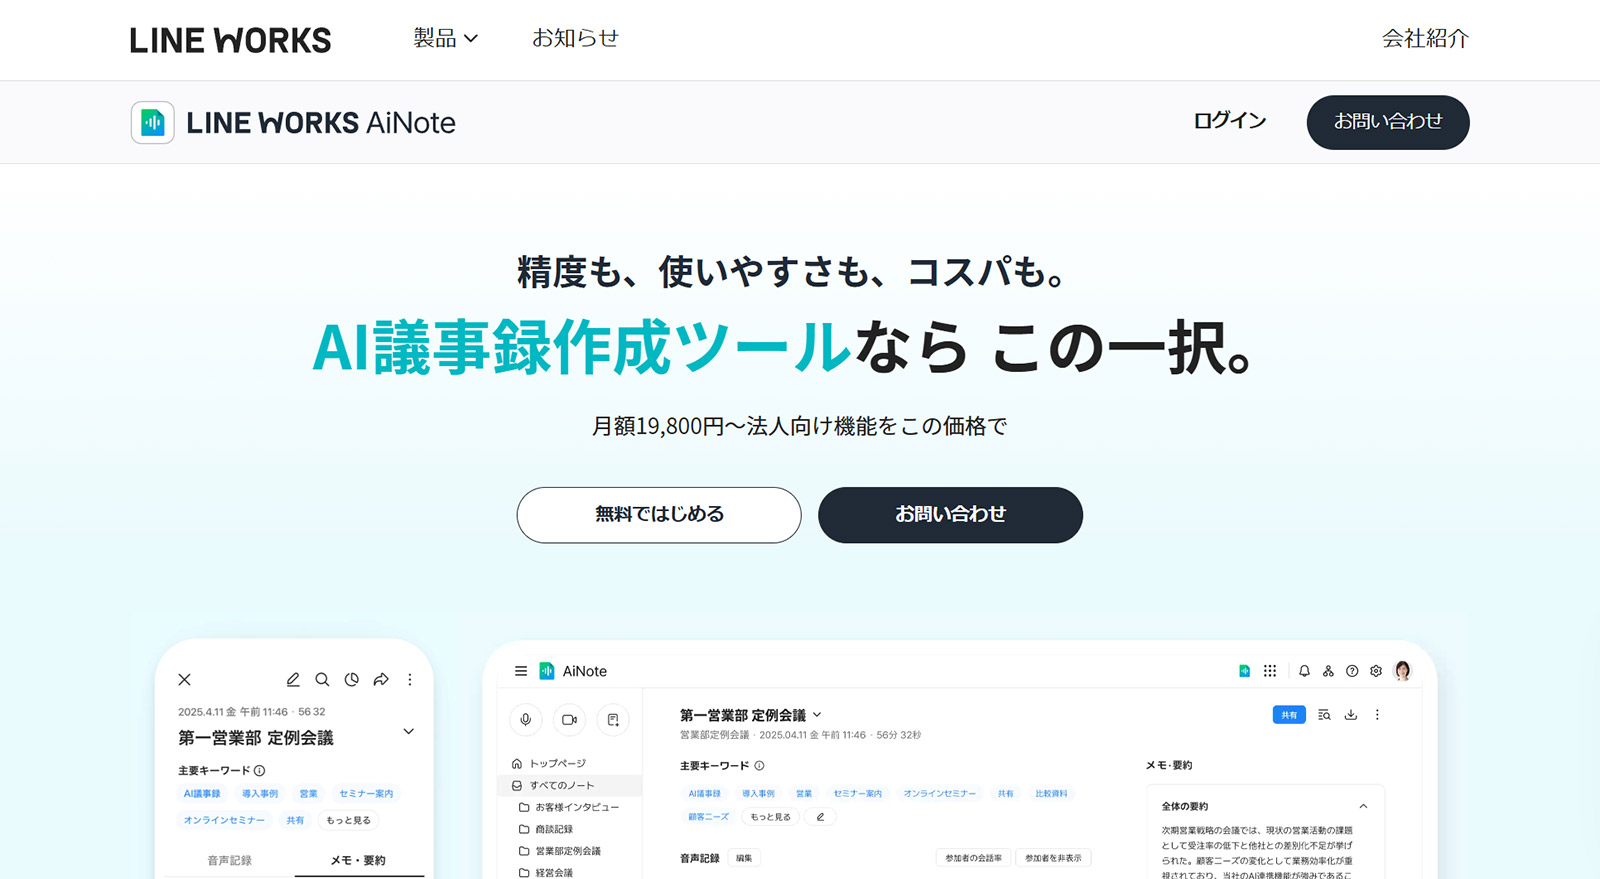This screenshot has width=1600, height=879.
Task: Collapse the 全体の要約 section
Action: click(x=1363, y=806)
